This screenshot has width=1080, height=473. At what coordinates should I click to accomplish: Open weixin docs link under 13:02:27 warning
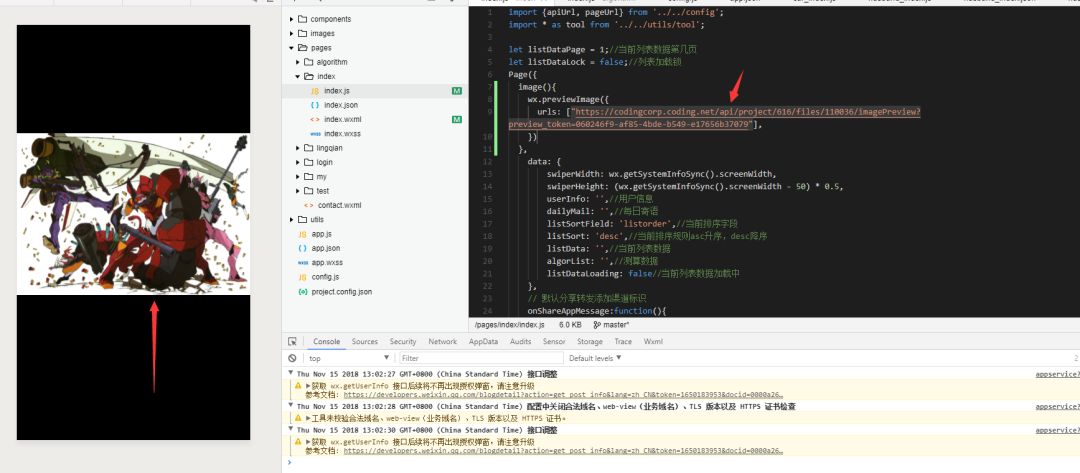563,395
